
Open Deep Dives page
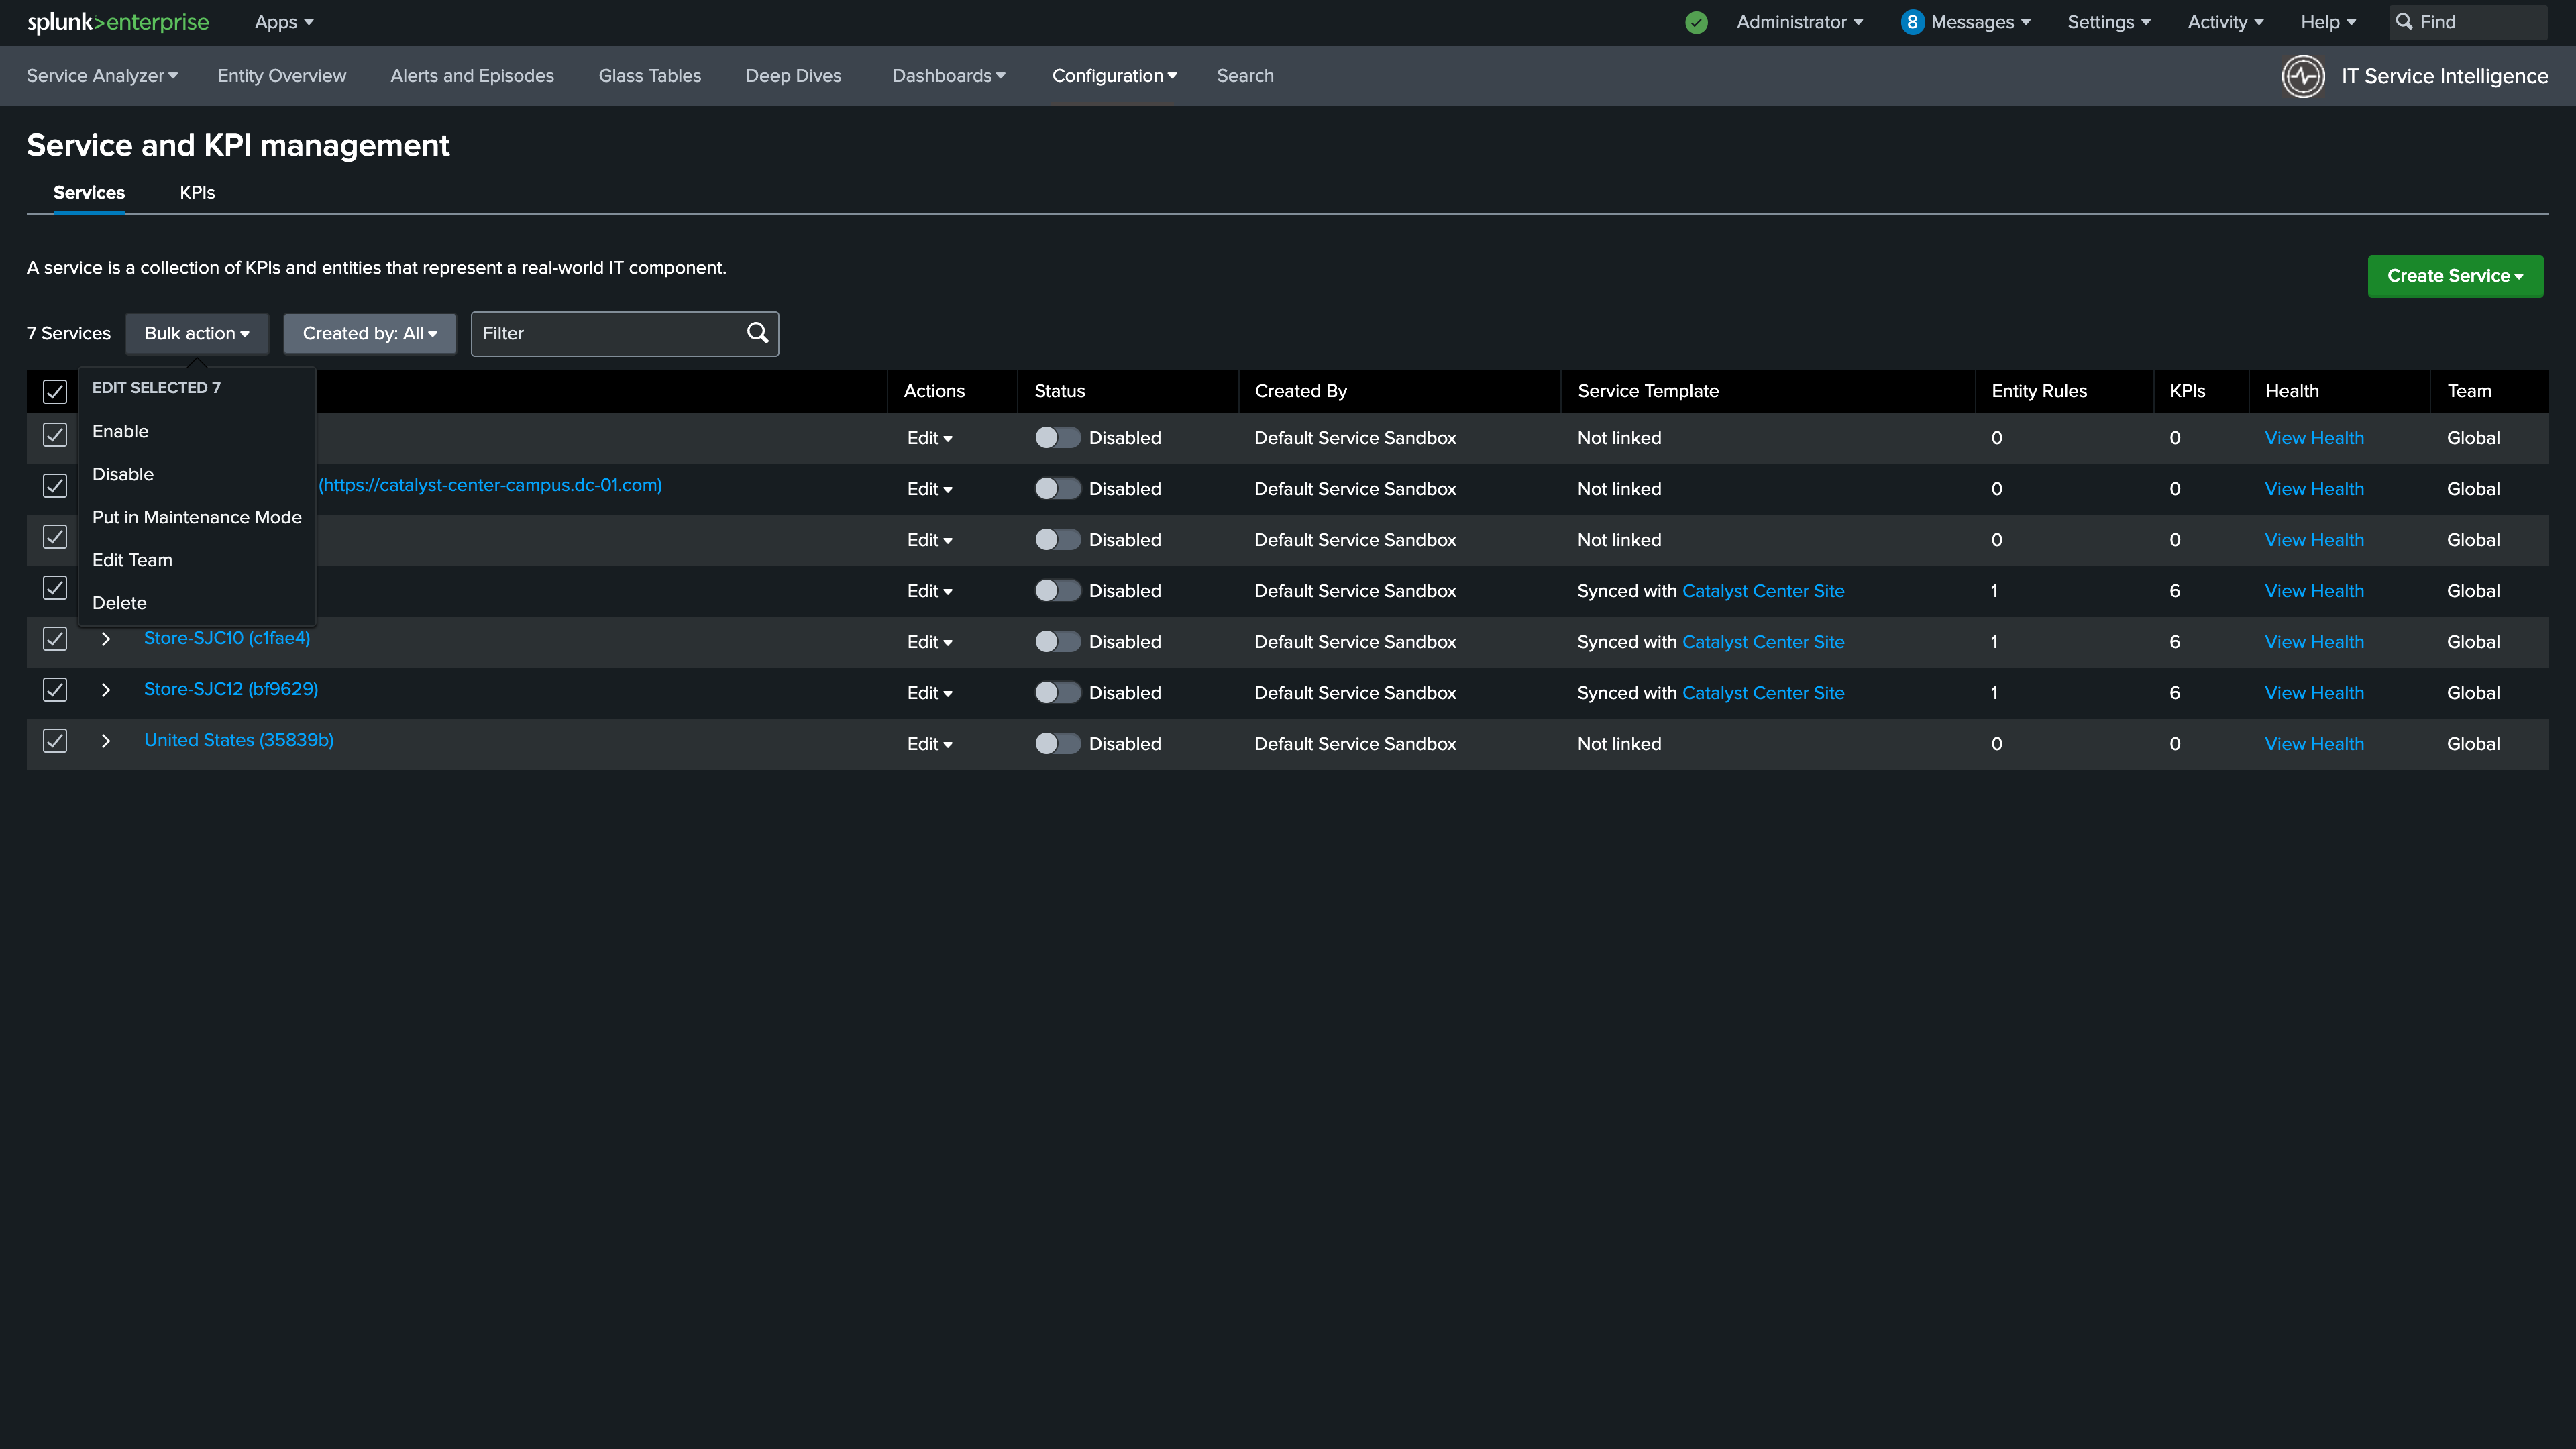coord(793,76)
